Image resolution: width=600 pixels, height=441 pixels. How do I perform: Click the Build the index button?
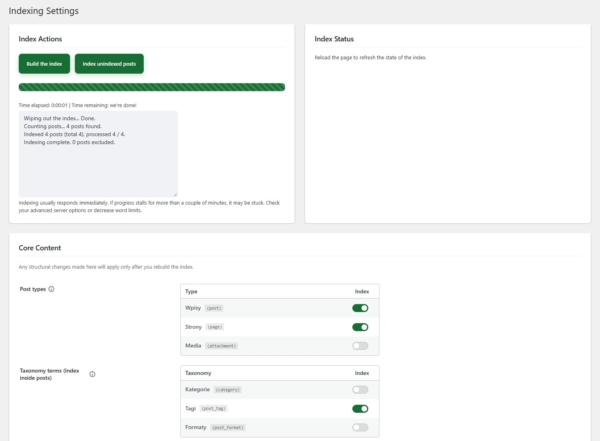pos(44,64)
